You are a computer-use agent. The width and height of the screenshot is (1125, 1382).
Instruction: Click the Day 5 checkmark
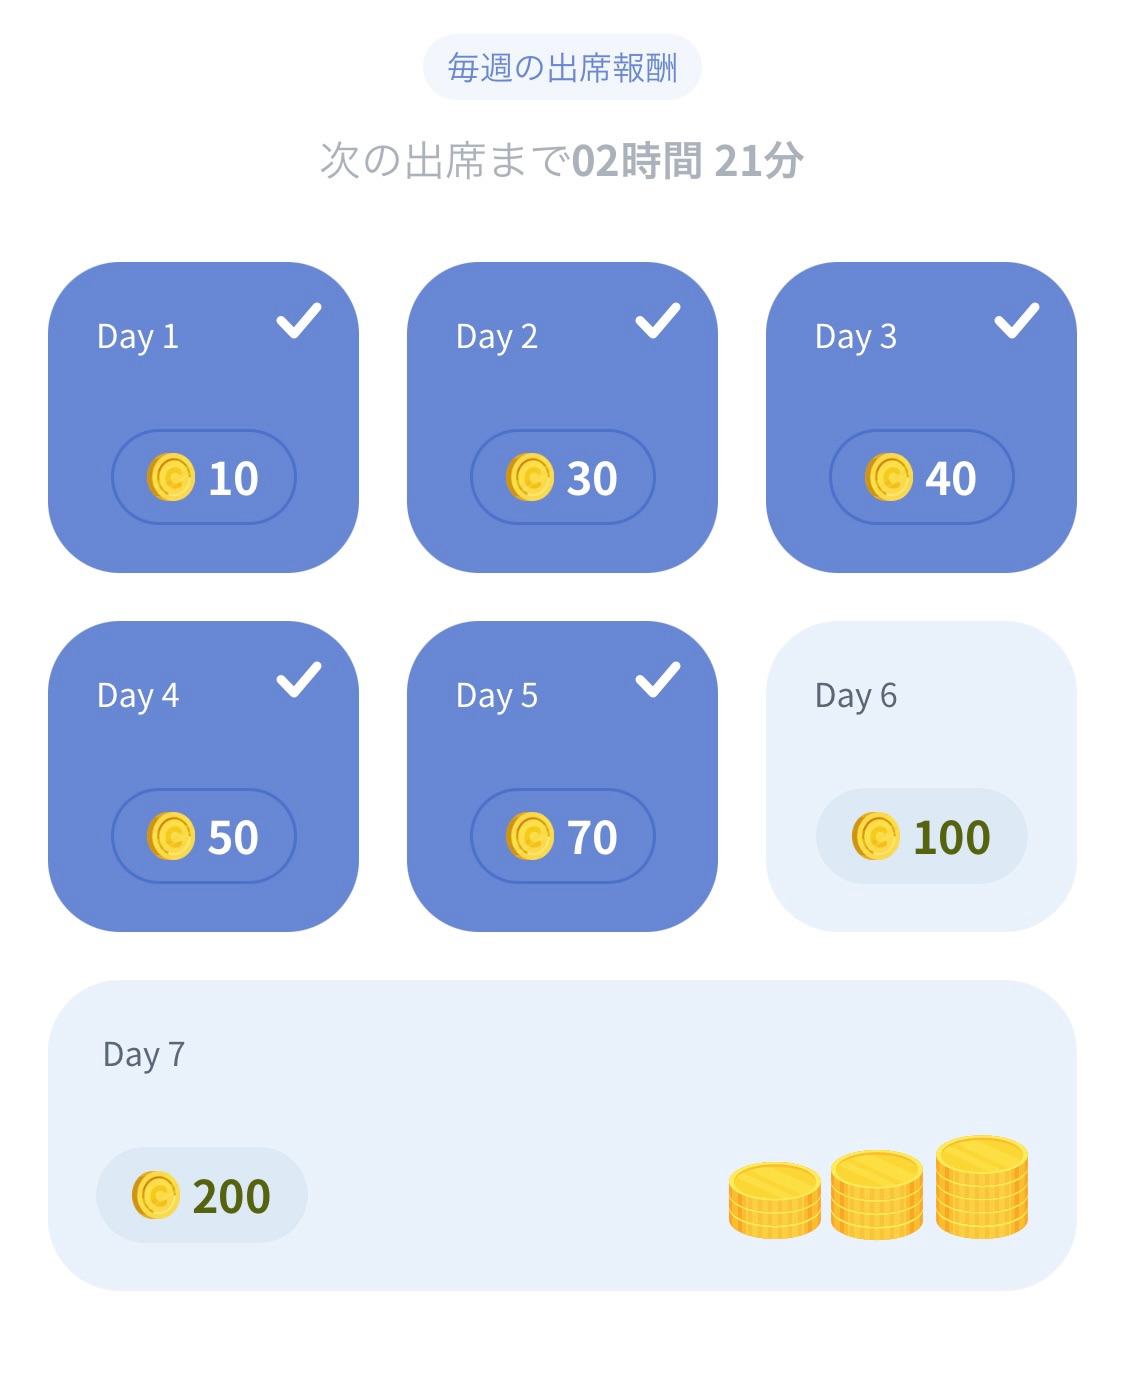[658, 680]
